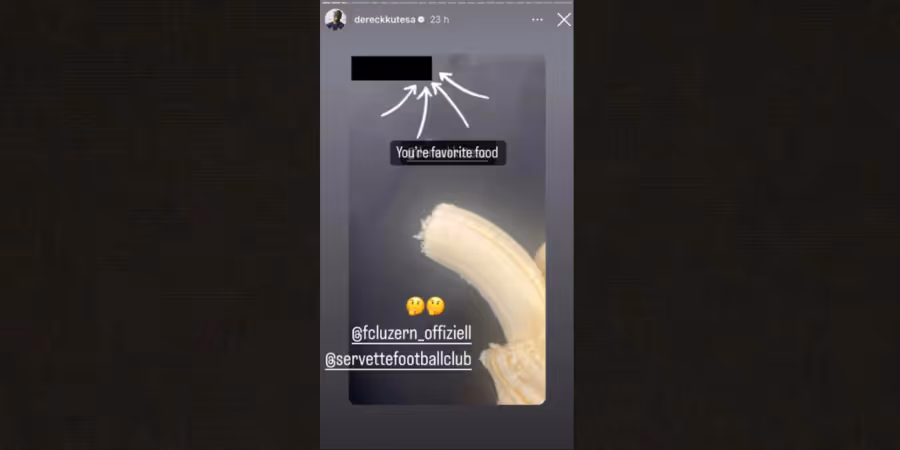The image size is (900, 450).
Task: Click the banana peel at the bottom of the photo
Action: tap(514, 373)
